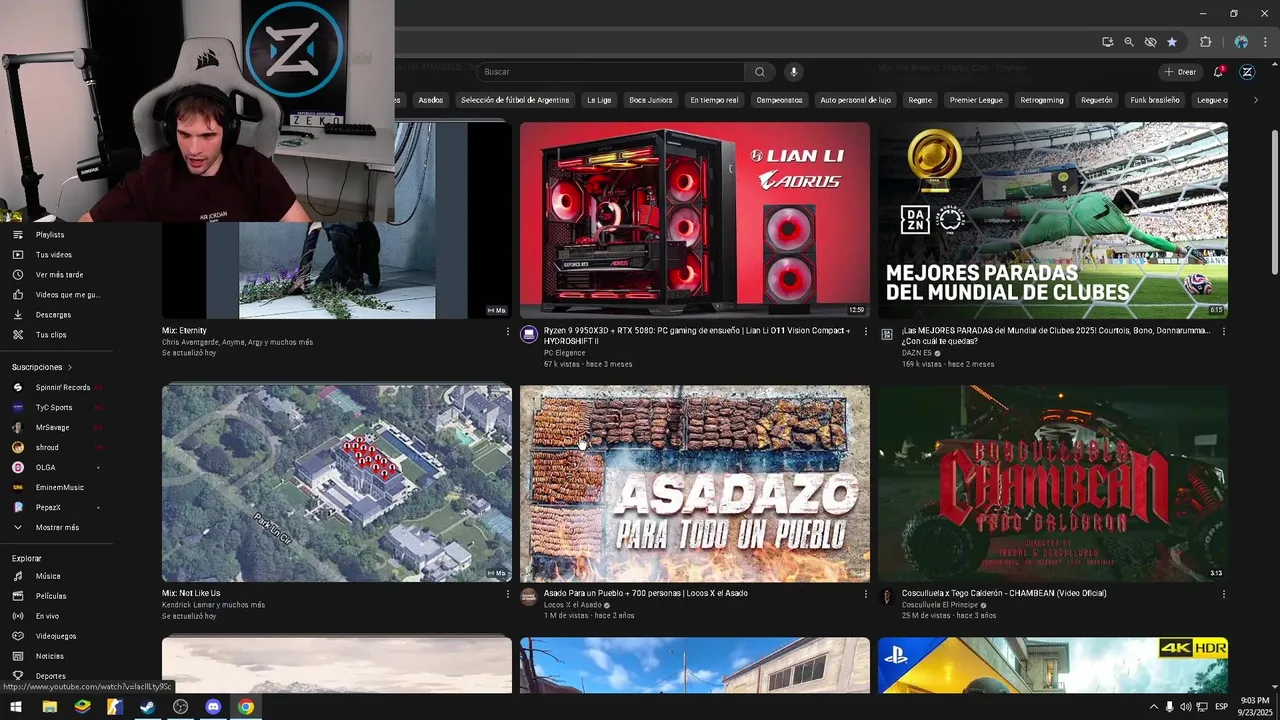
Task: Open the Chrome three-dot menu
Action: pos(1265,42)
